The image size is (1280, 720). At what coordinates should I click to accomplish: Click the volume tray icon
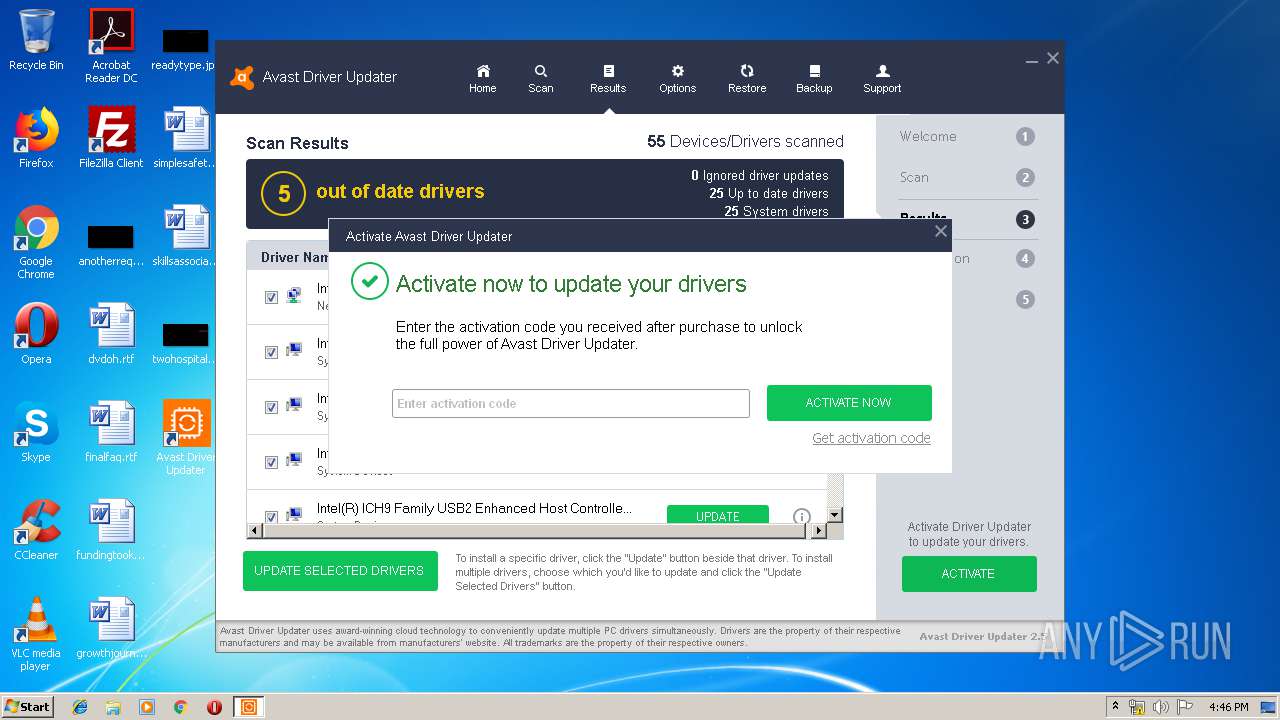tap(1161, 707)
